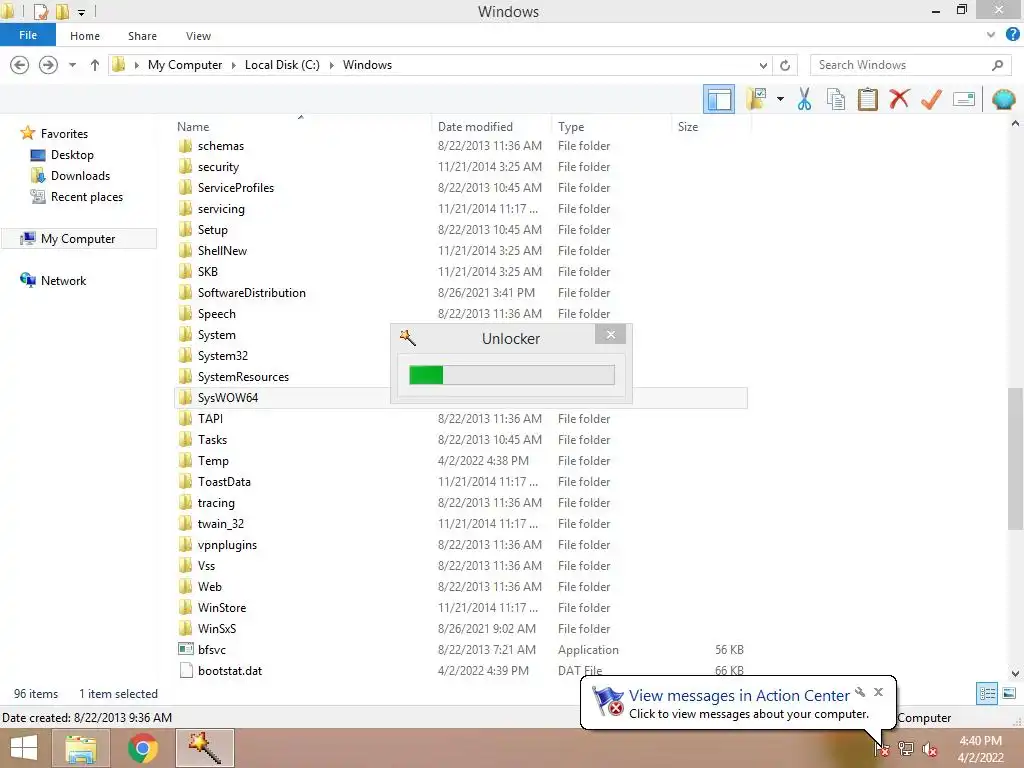Click the red X Delete icon
Viewport: 1024px width, 768px height.
pyautogui.click(x=899, y=99)
